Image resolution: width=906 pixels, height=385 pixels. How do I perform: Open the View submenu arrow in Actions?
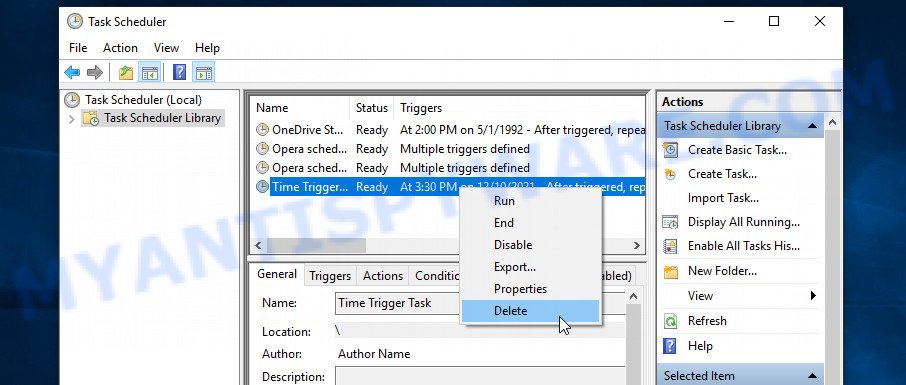813,295
